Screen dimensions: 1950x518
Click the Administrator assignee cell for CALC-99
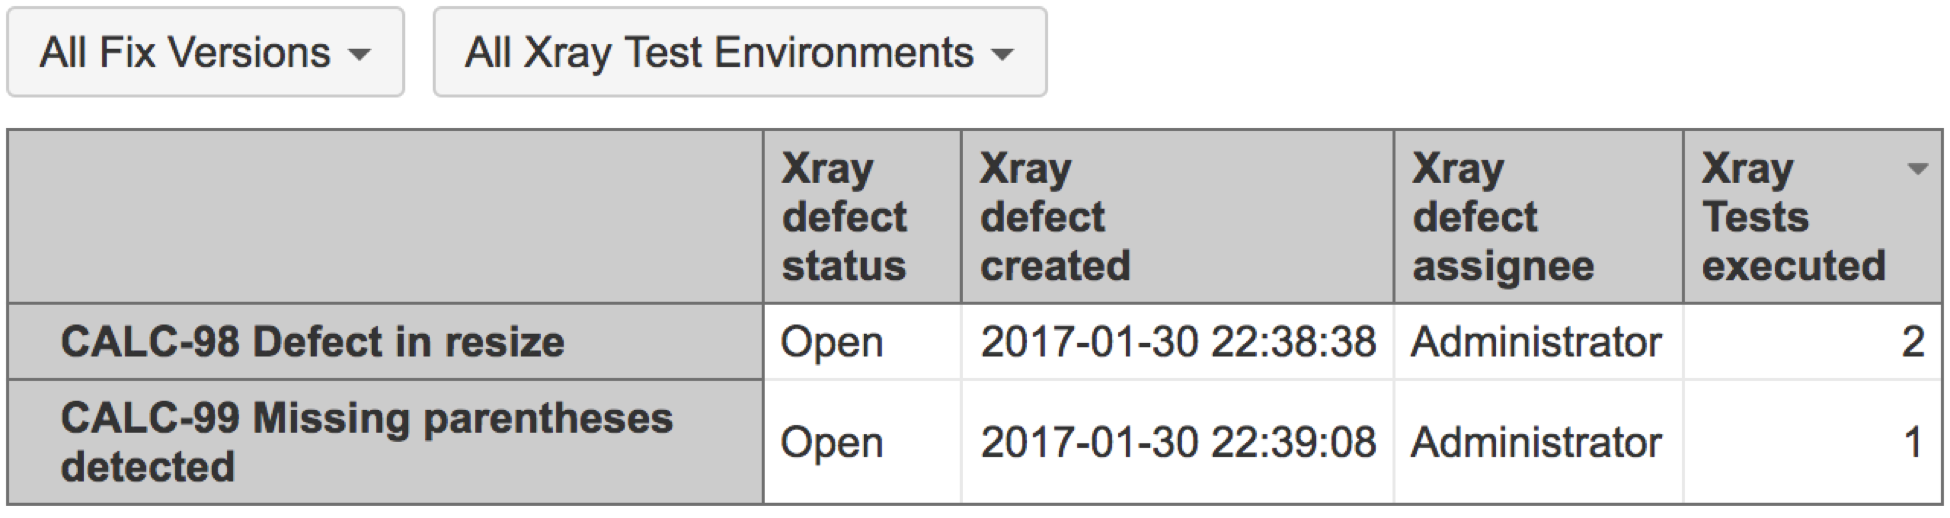point(1538,442)
